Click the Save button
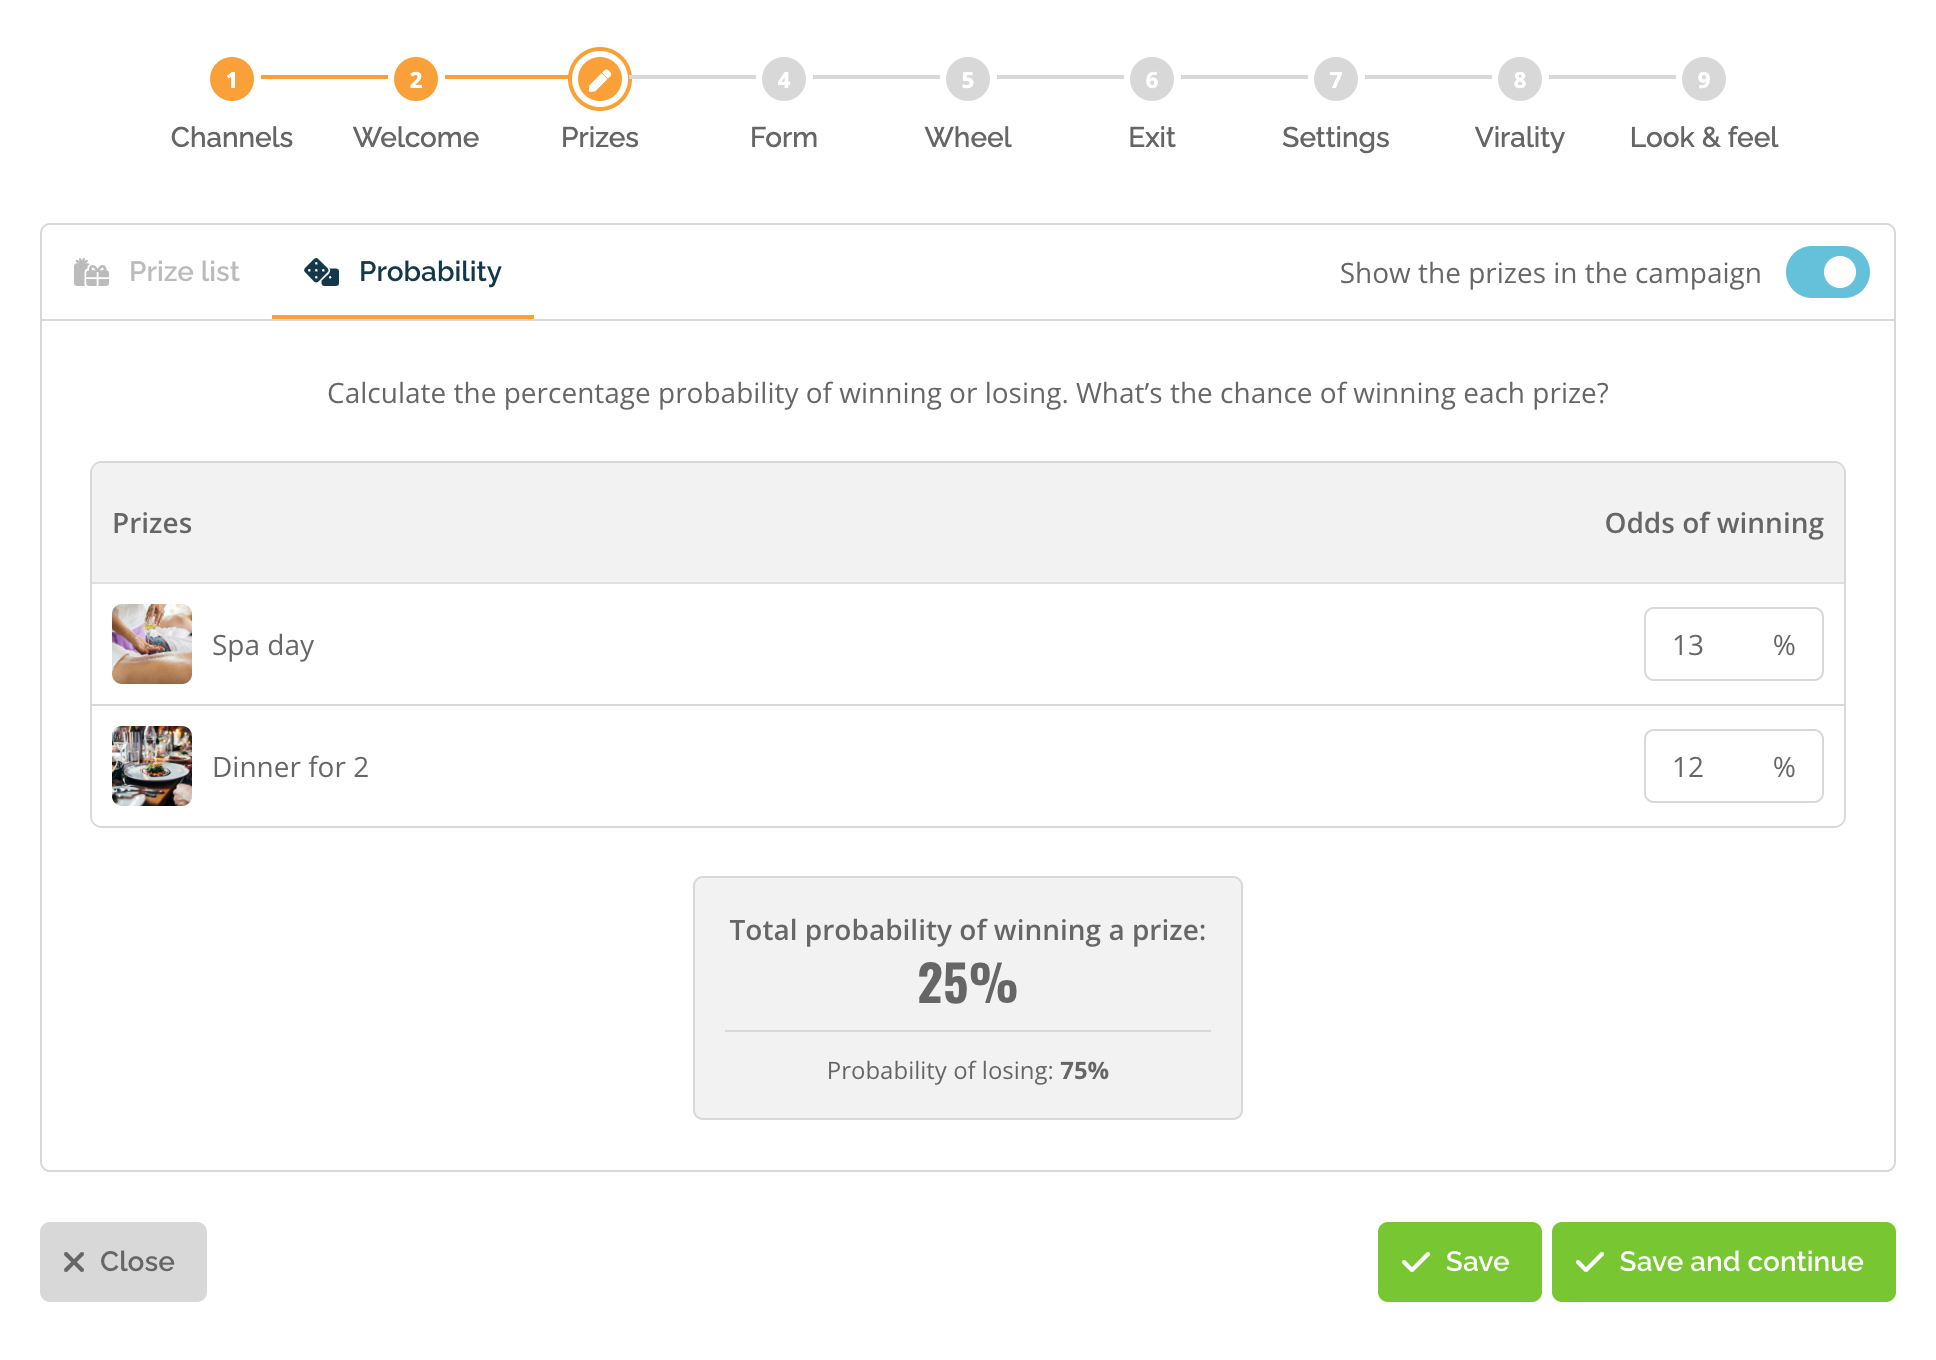Image resolution: width=1936 pixels, height=1360 pixels. pos(1459,1262)
